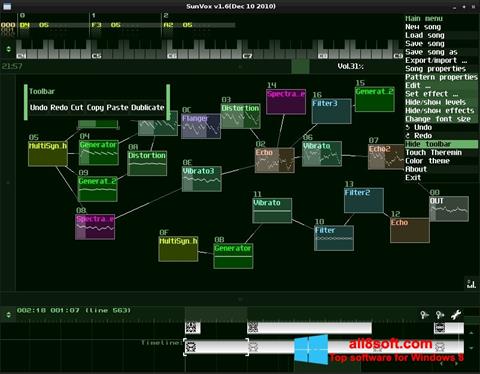Select the Echo2 module node
The width and height of the screenshot is (480, 374).
click(386, 157)
